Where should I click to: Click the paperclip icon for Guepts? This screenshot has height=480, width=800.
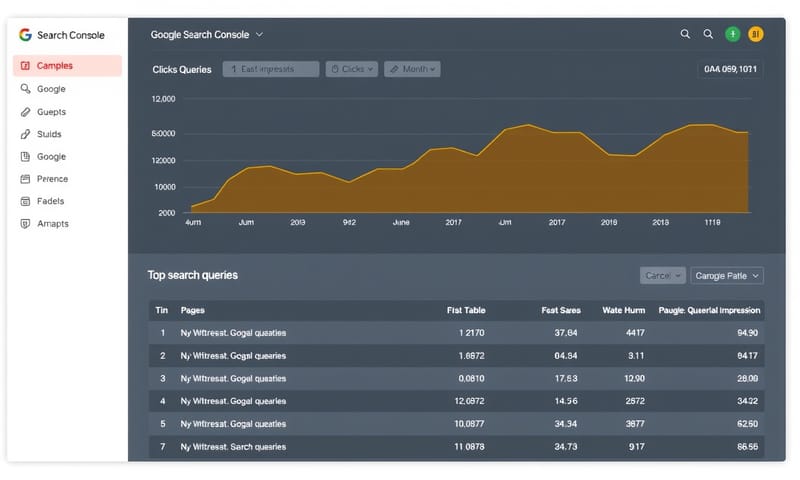[25, 112]
